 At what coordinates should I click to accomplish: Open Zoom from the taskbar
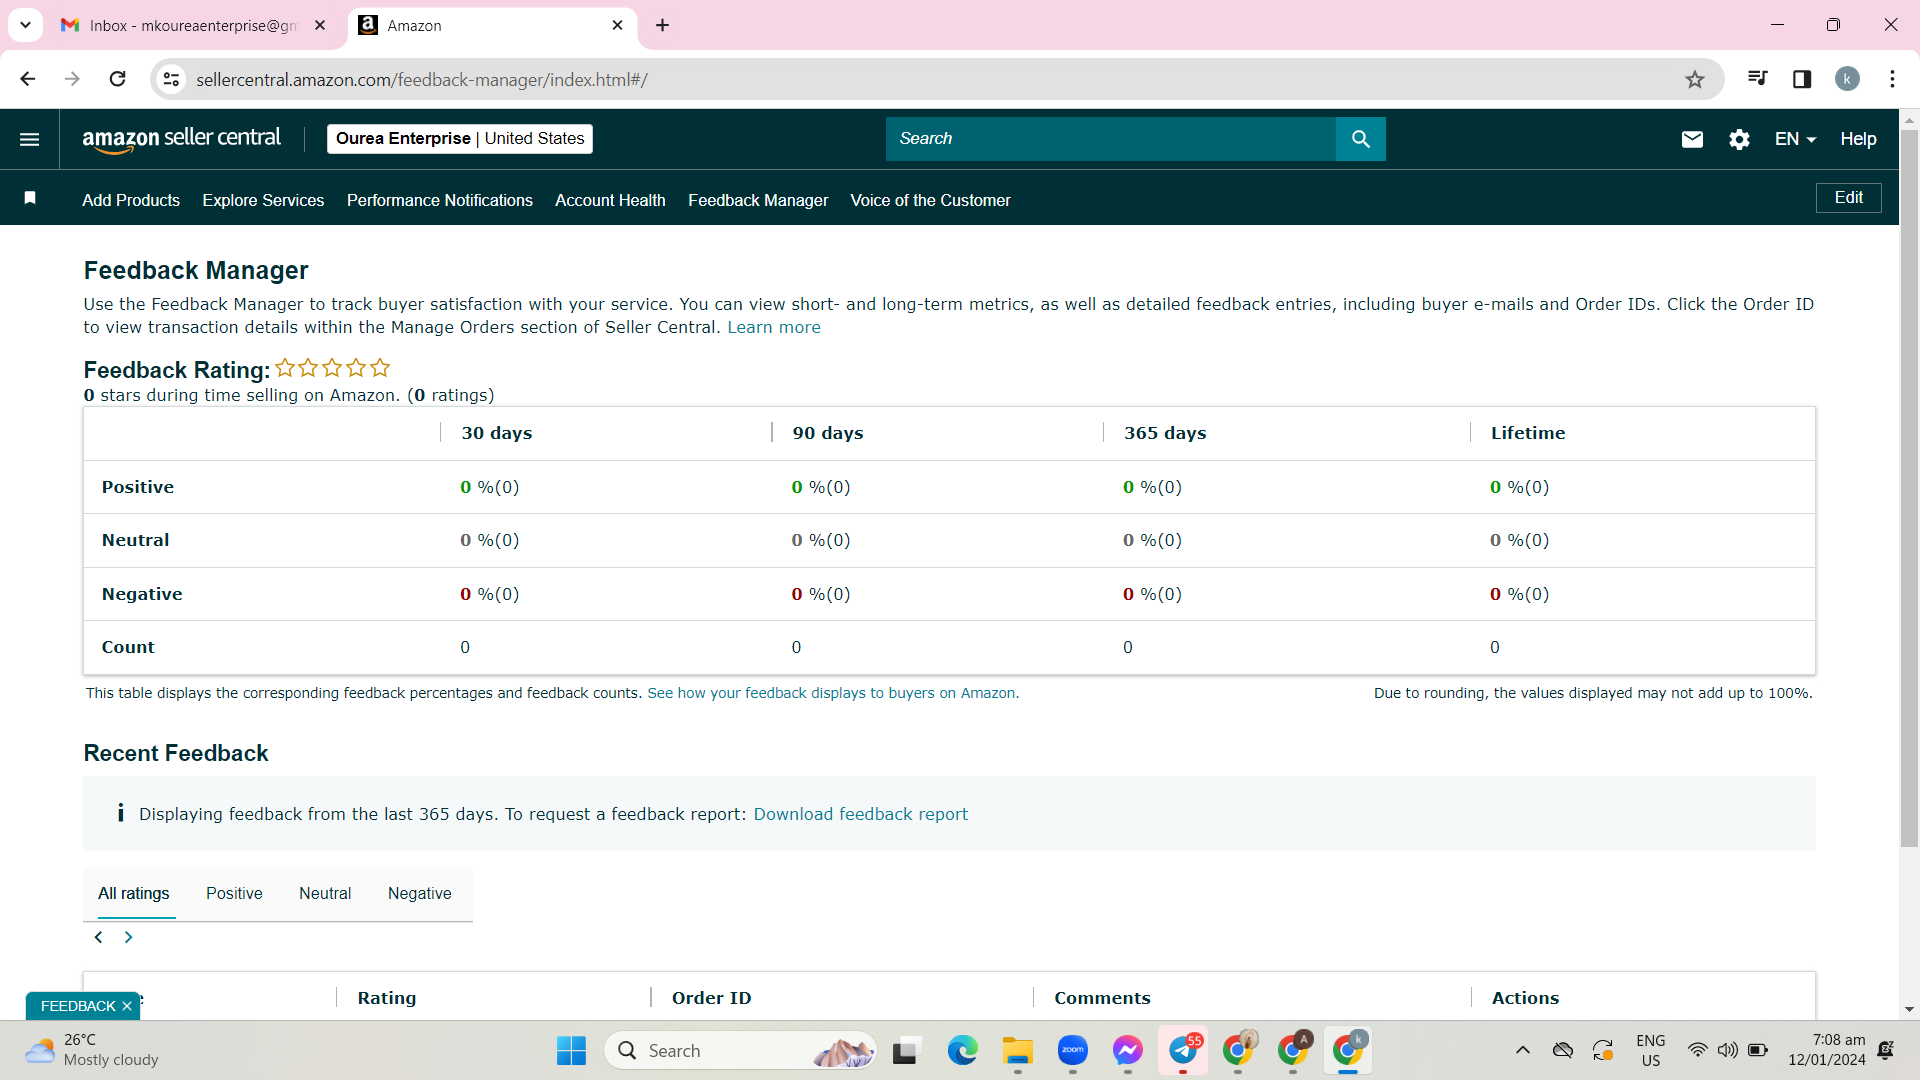1072,1051
